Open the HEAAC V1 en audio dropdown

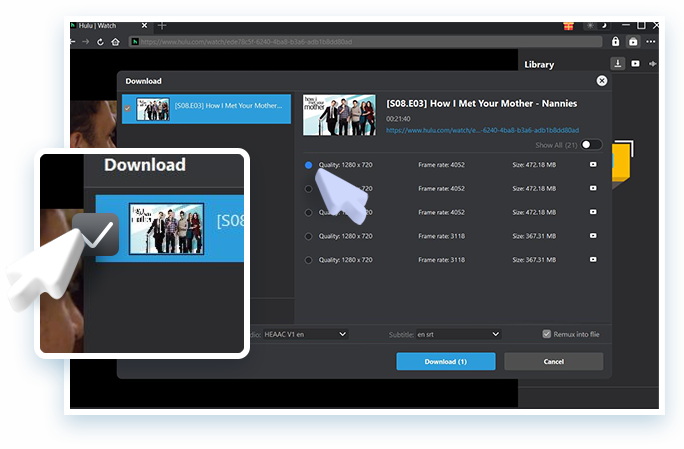pyautogui.click(x=305, y=334)
